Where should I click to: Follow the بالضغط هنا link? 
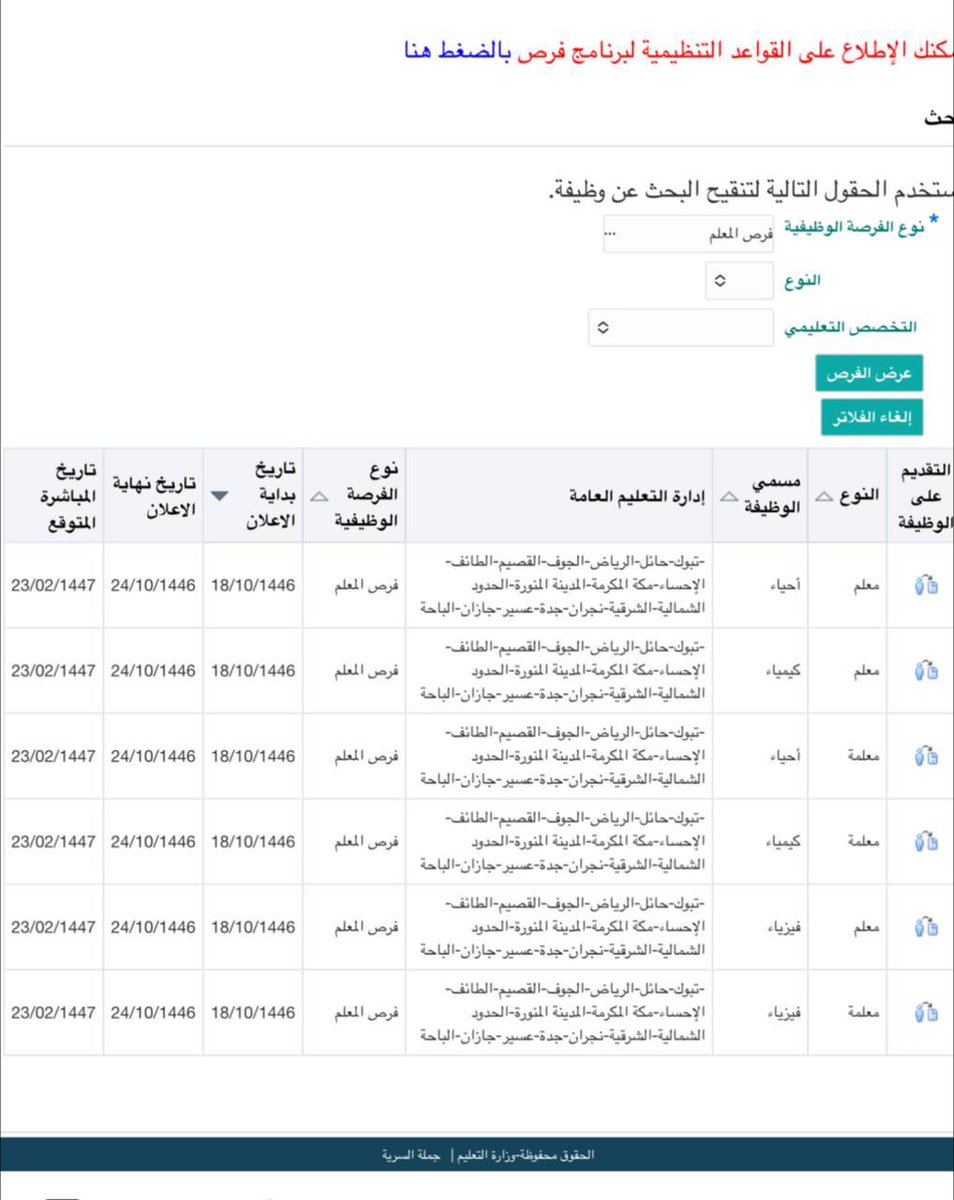[x=459, y=51]
